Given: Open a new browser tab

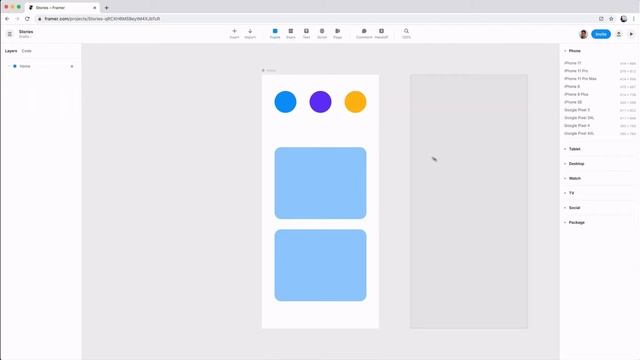Looking at the screenshot, I should pos(107,8).
